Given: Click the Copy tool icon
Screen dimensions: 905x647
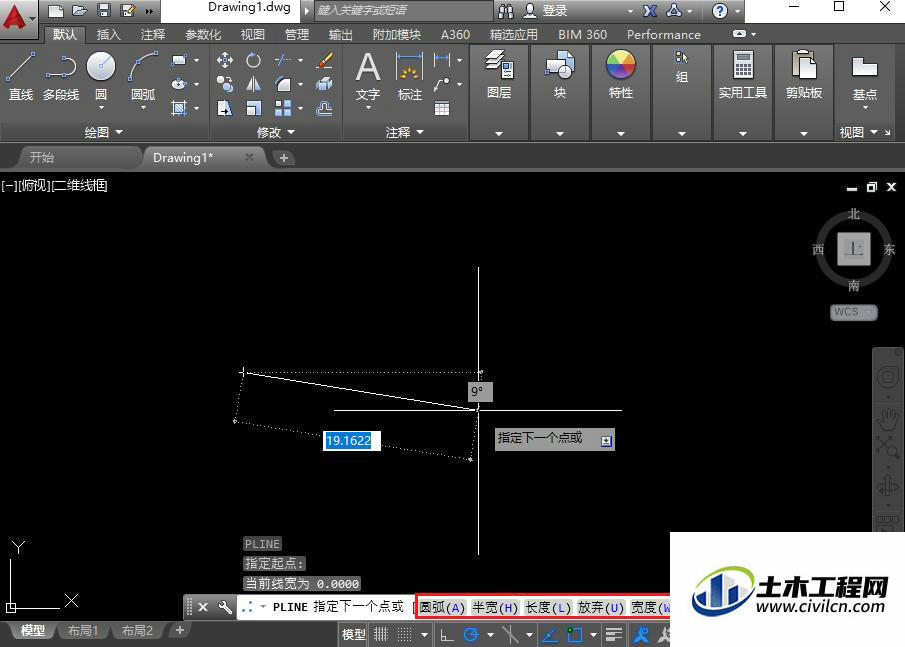Looking at the screenshot, I should pyautogui.click(x=225, y=84).
